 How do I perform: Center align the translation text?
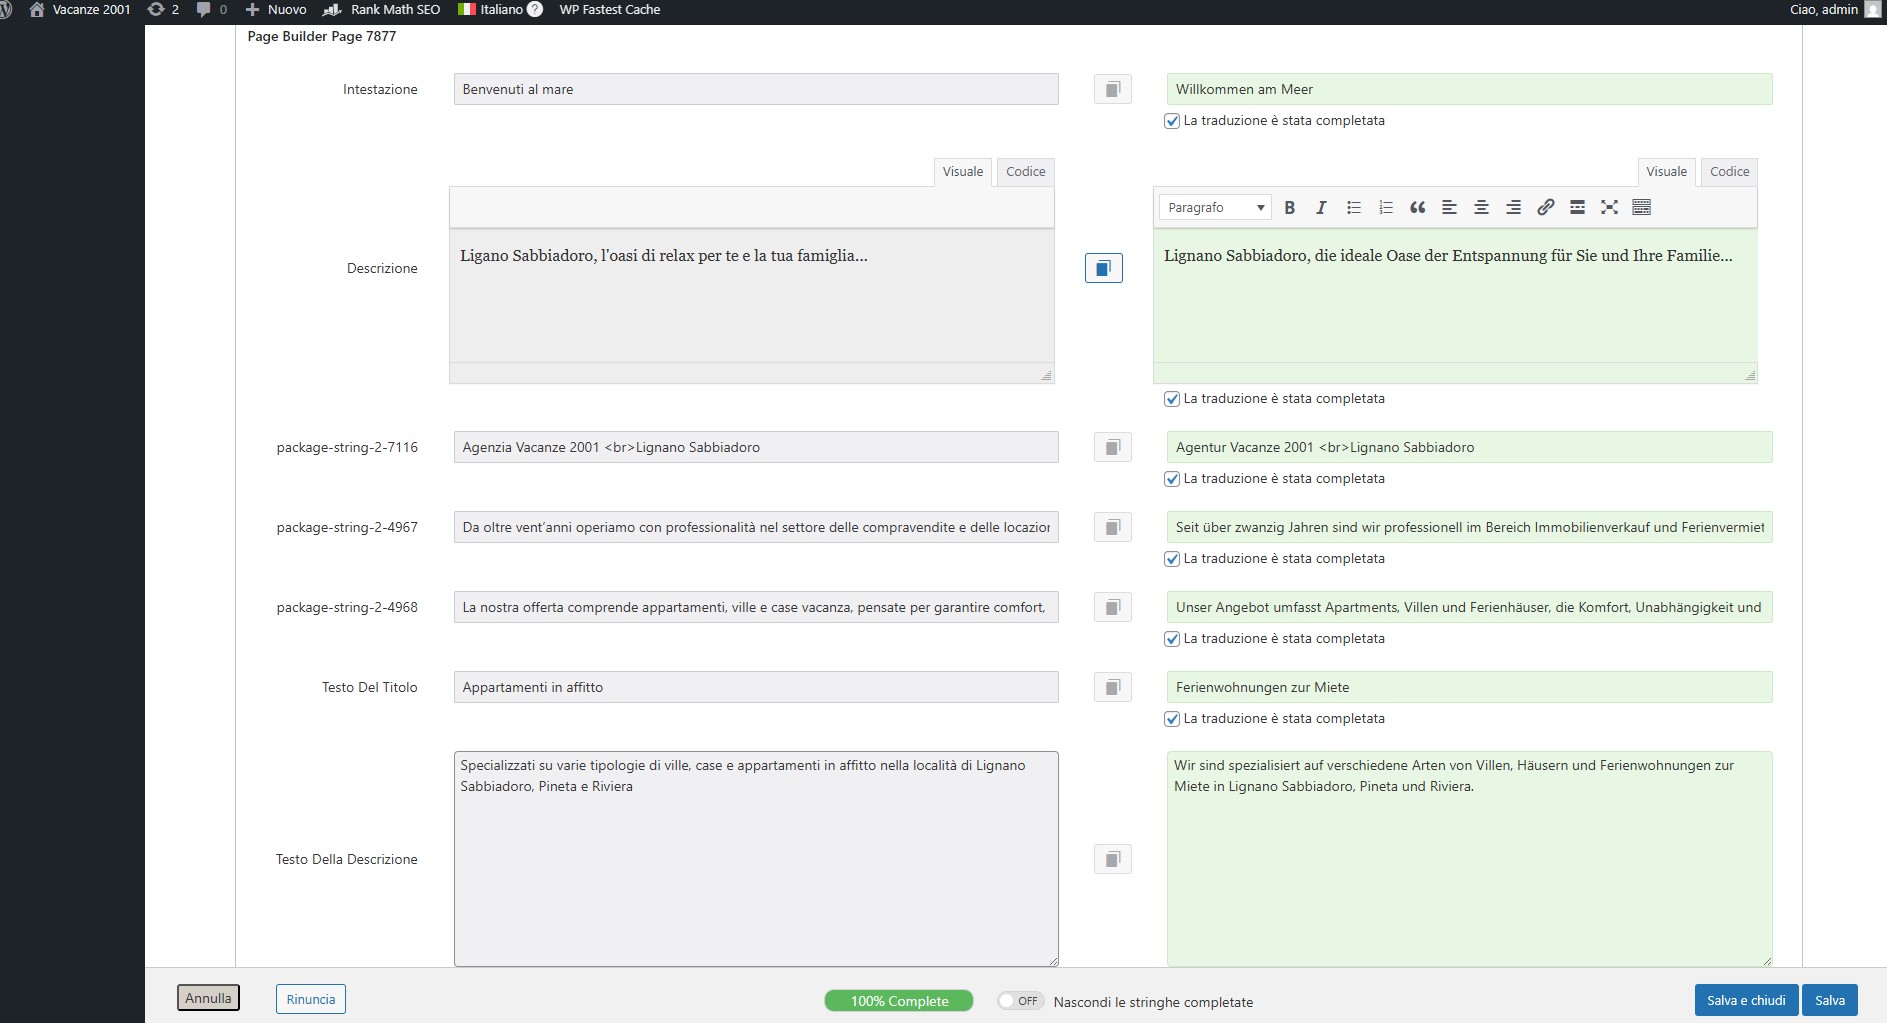pyautogui.click(x=1481, y=207)
